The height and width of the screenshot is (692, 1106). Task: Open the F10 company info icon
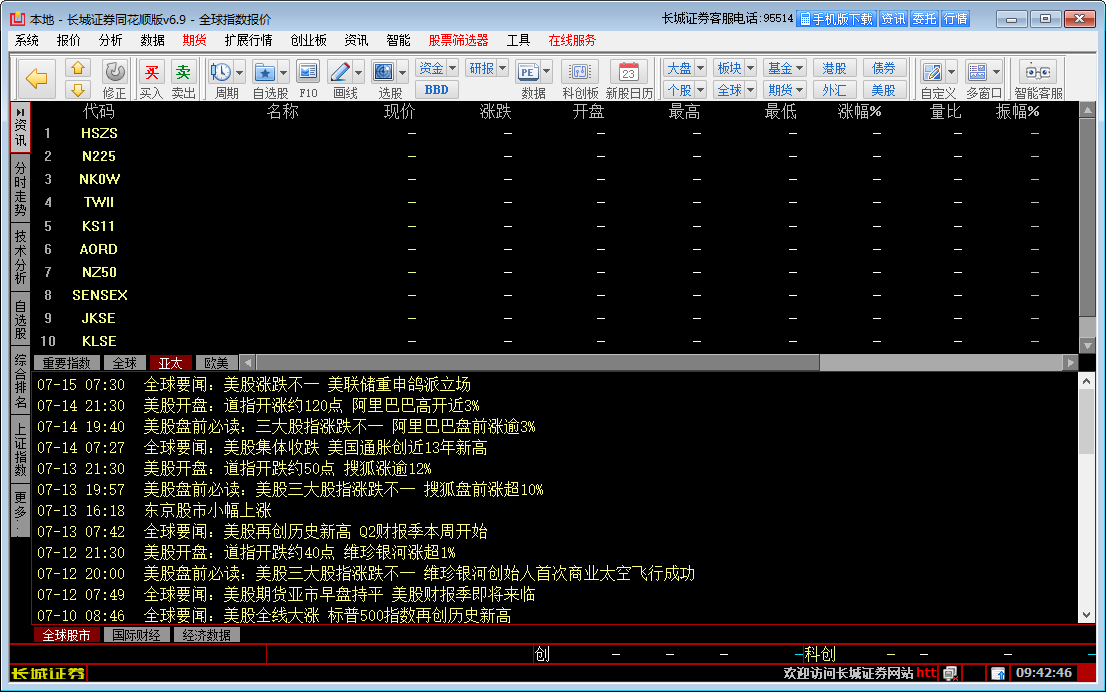click(308, 72)
